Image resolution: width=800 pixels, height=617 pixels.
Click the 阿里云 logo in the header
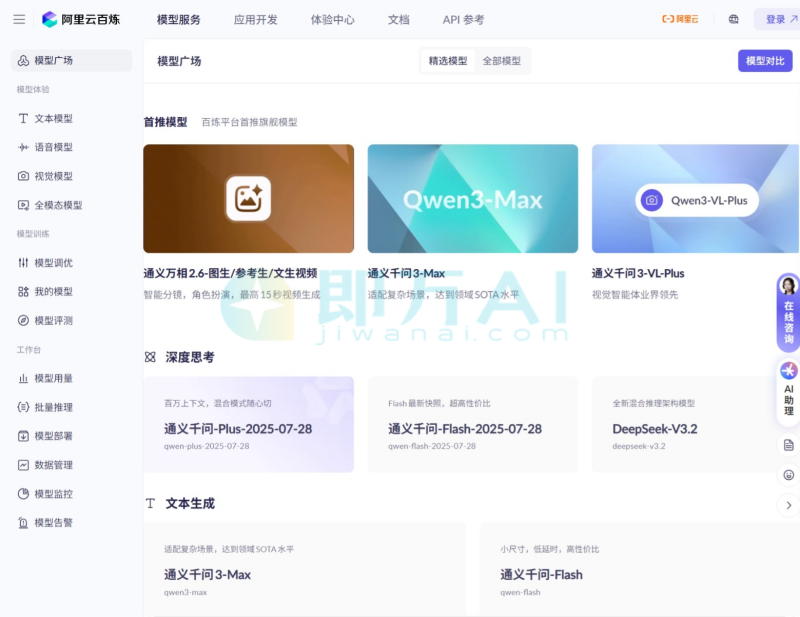coord(680,19)
